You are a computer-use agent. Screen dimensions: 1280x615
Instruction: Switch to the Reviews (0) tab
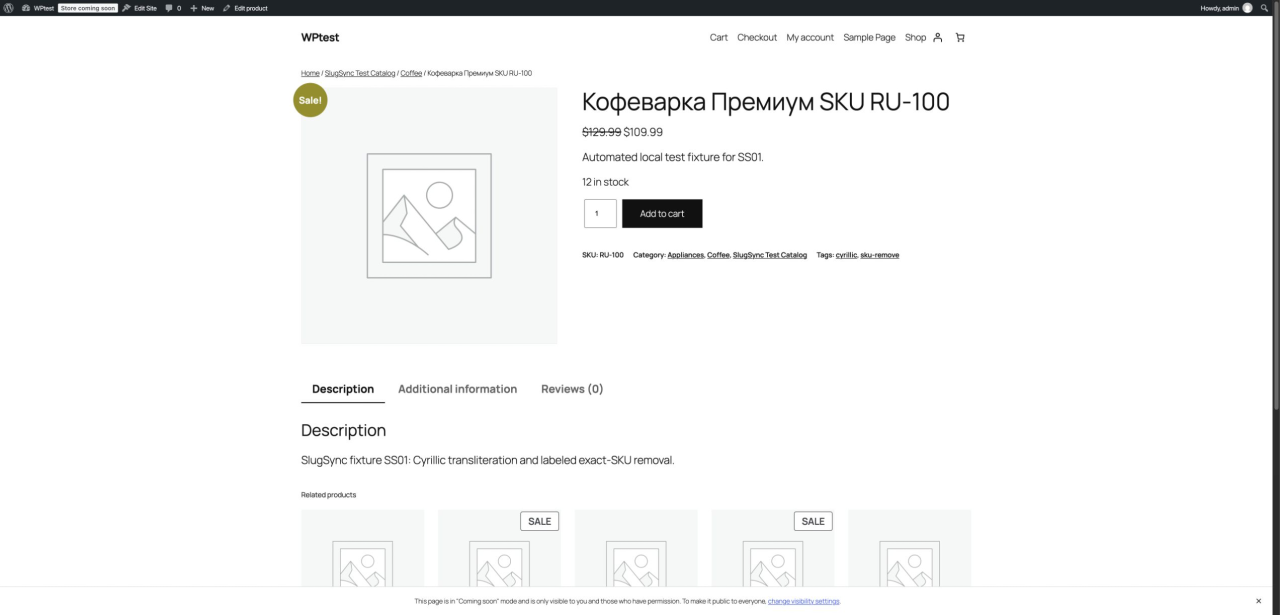572,389
